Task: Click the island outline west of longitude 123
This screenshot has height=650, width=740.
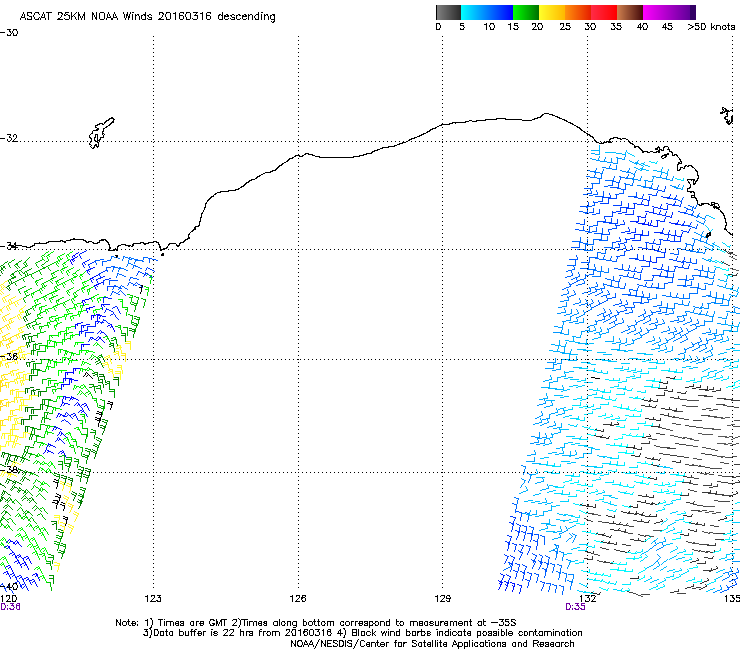Action: (x=101, y=133)
